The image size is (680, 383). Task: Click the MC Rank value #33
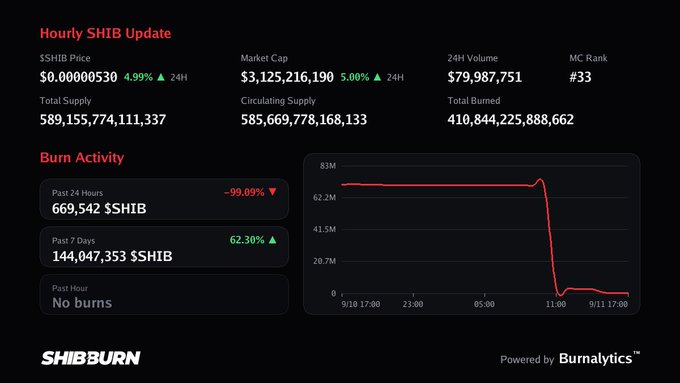[x=580, y=77]
